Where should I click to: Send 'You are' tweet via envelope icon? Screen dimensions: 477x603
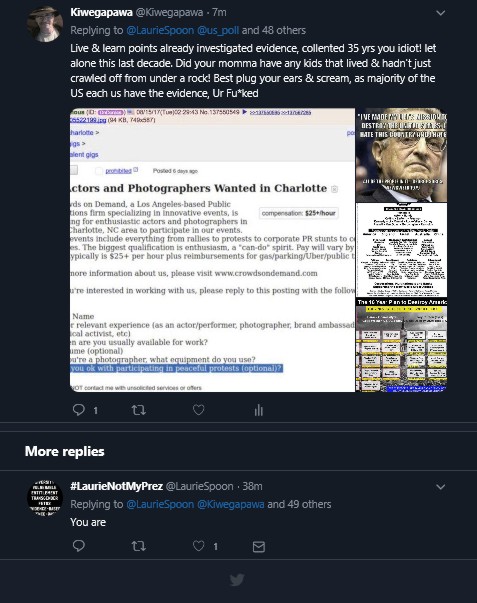point(259,546)
